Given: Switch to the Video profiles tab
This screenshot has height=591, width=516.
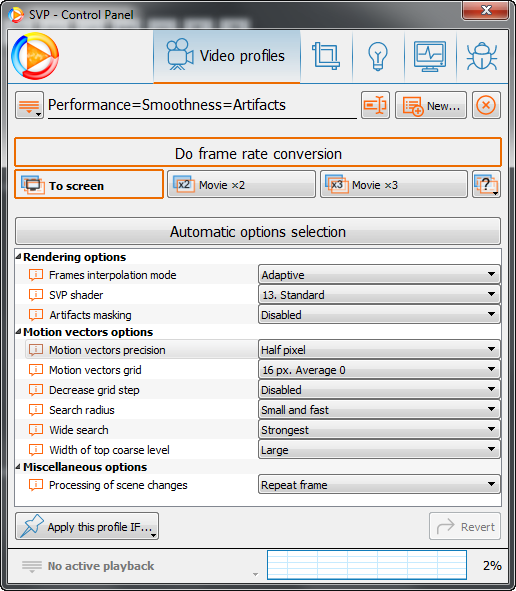Looking at the screenshot, I should click(227, 56).
